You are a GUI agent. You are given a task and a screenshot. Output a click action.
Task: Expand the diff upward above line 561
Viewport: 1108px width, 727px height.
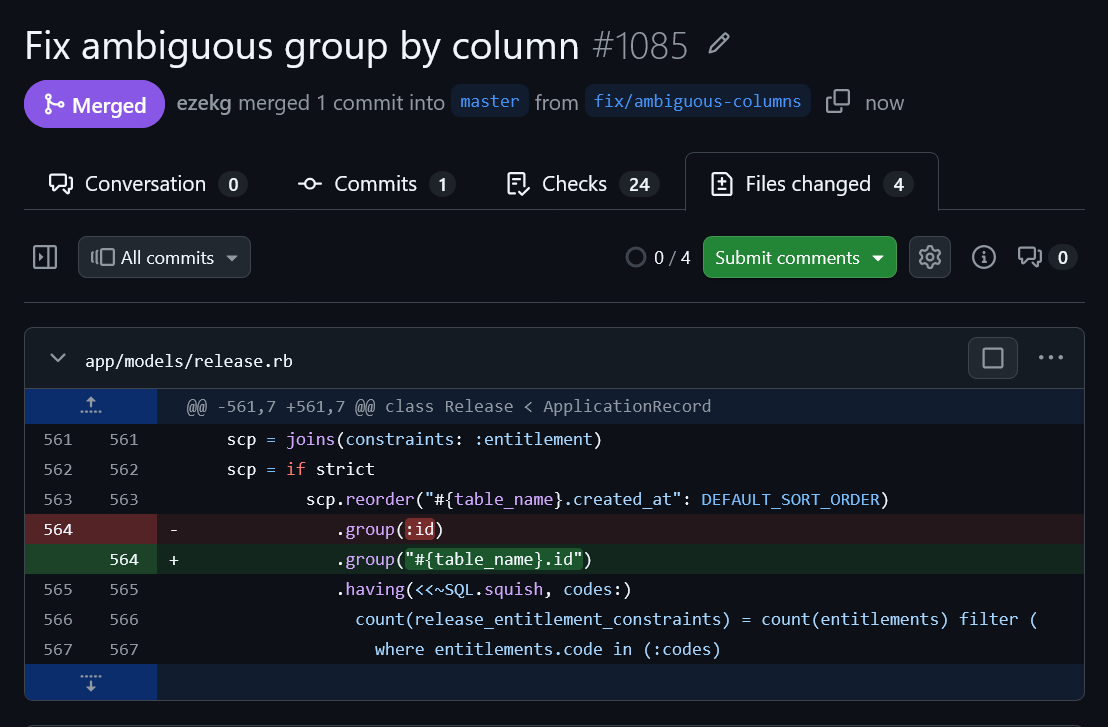90,406
